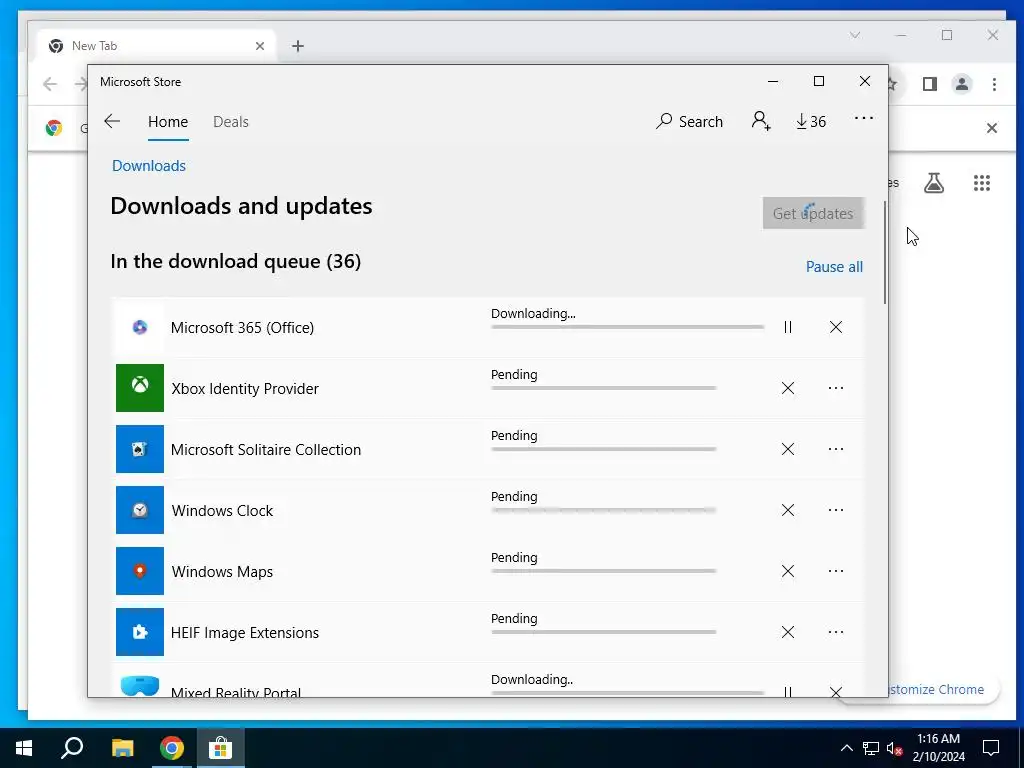1024x768 pixels.
Task: Click Microsoft 365 (Office) download progress bar
Action: coord(627,327)
